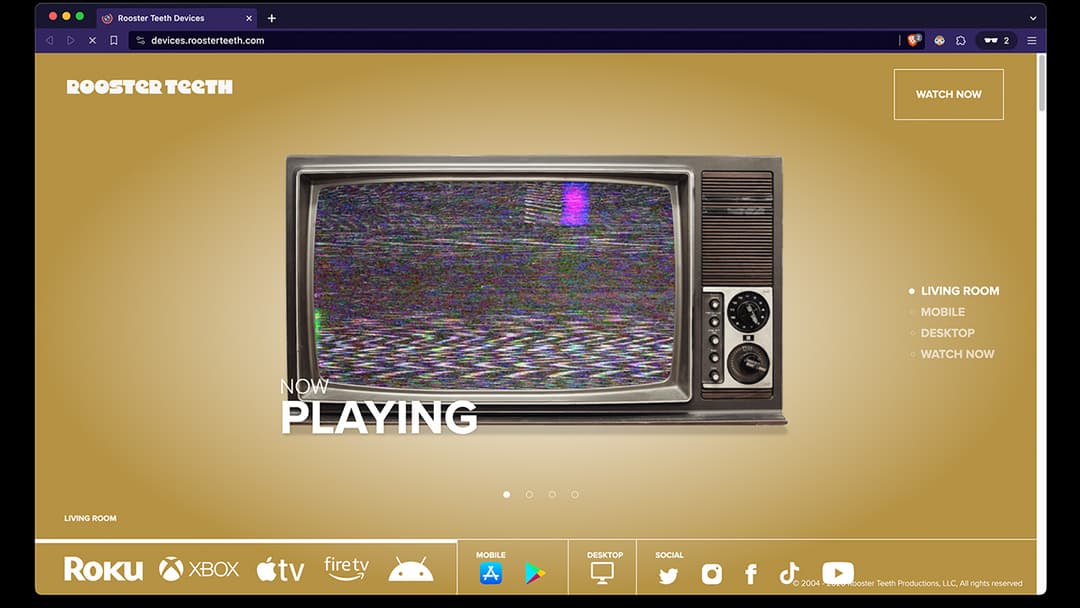
Task: Click the TV's upper tuning dial
Action: [748, 311]
